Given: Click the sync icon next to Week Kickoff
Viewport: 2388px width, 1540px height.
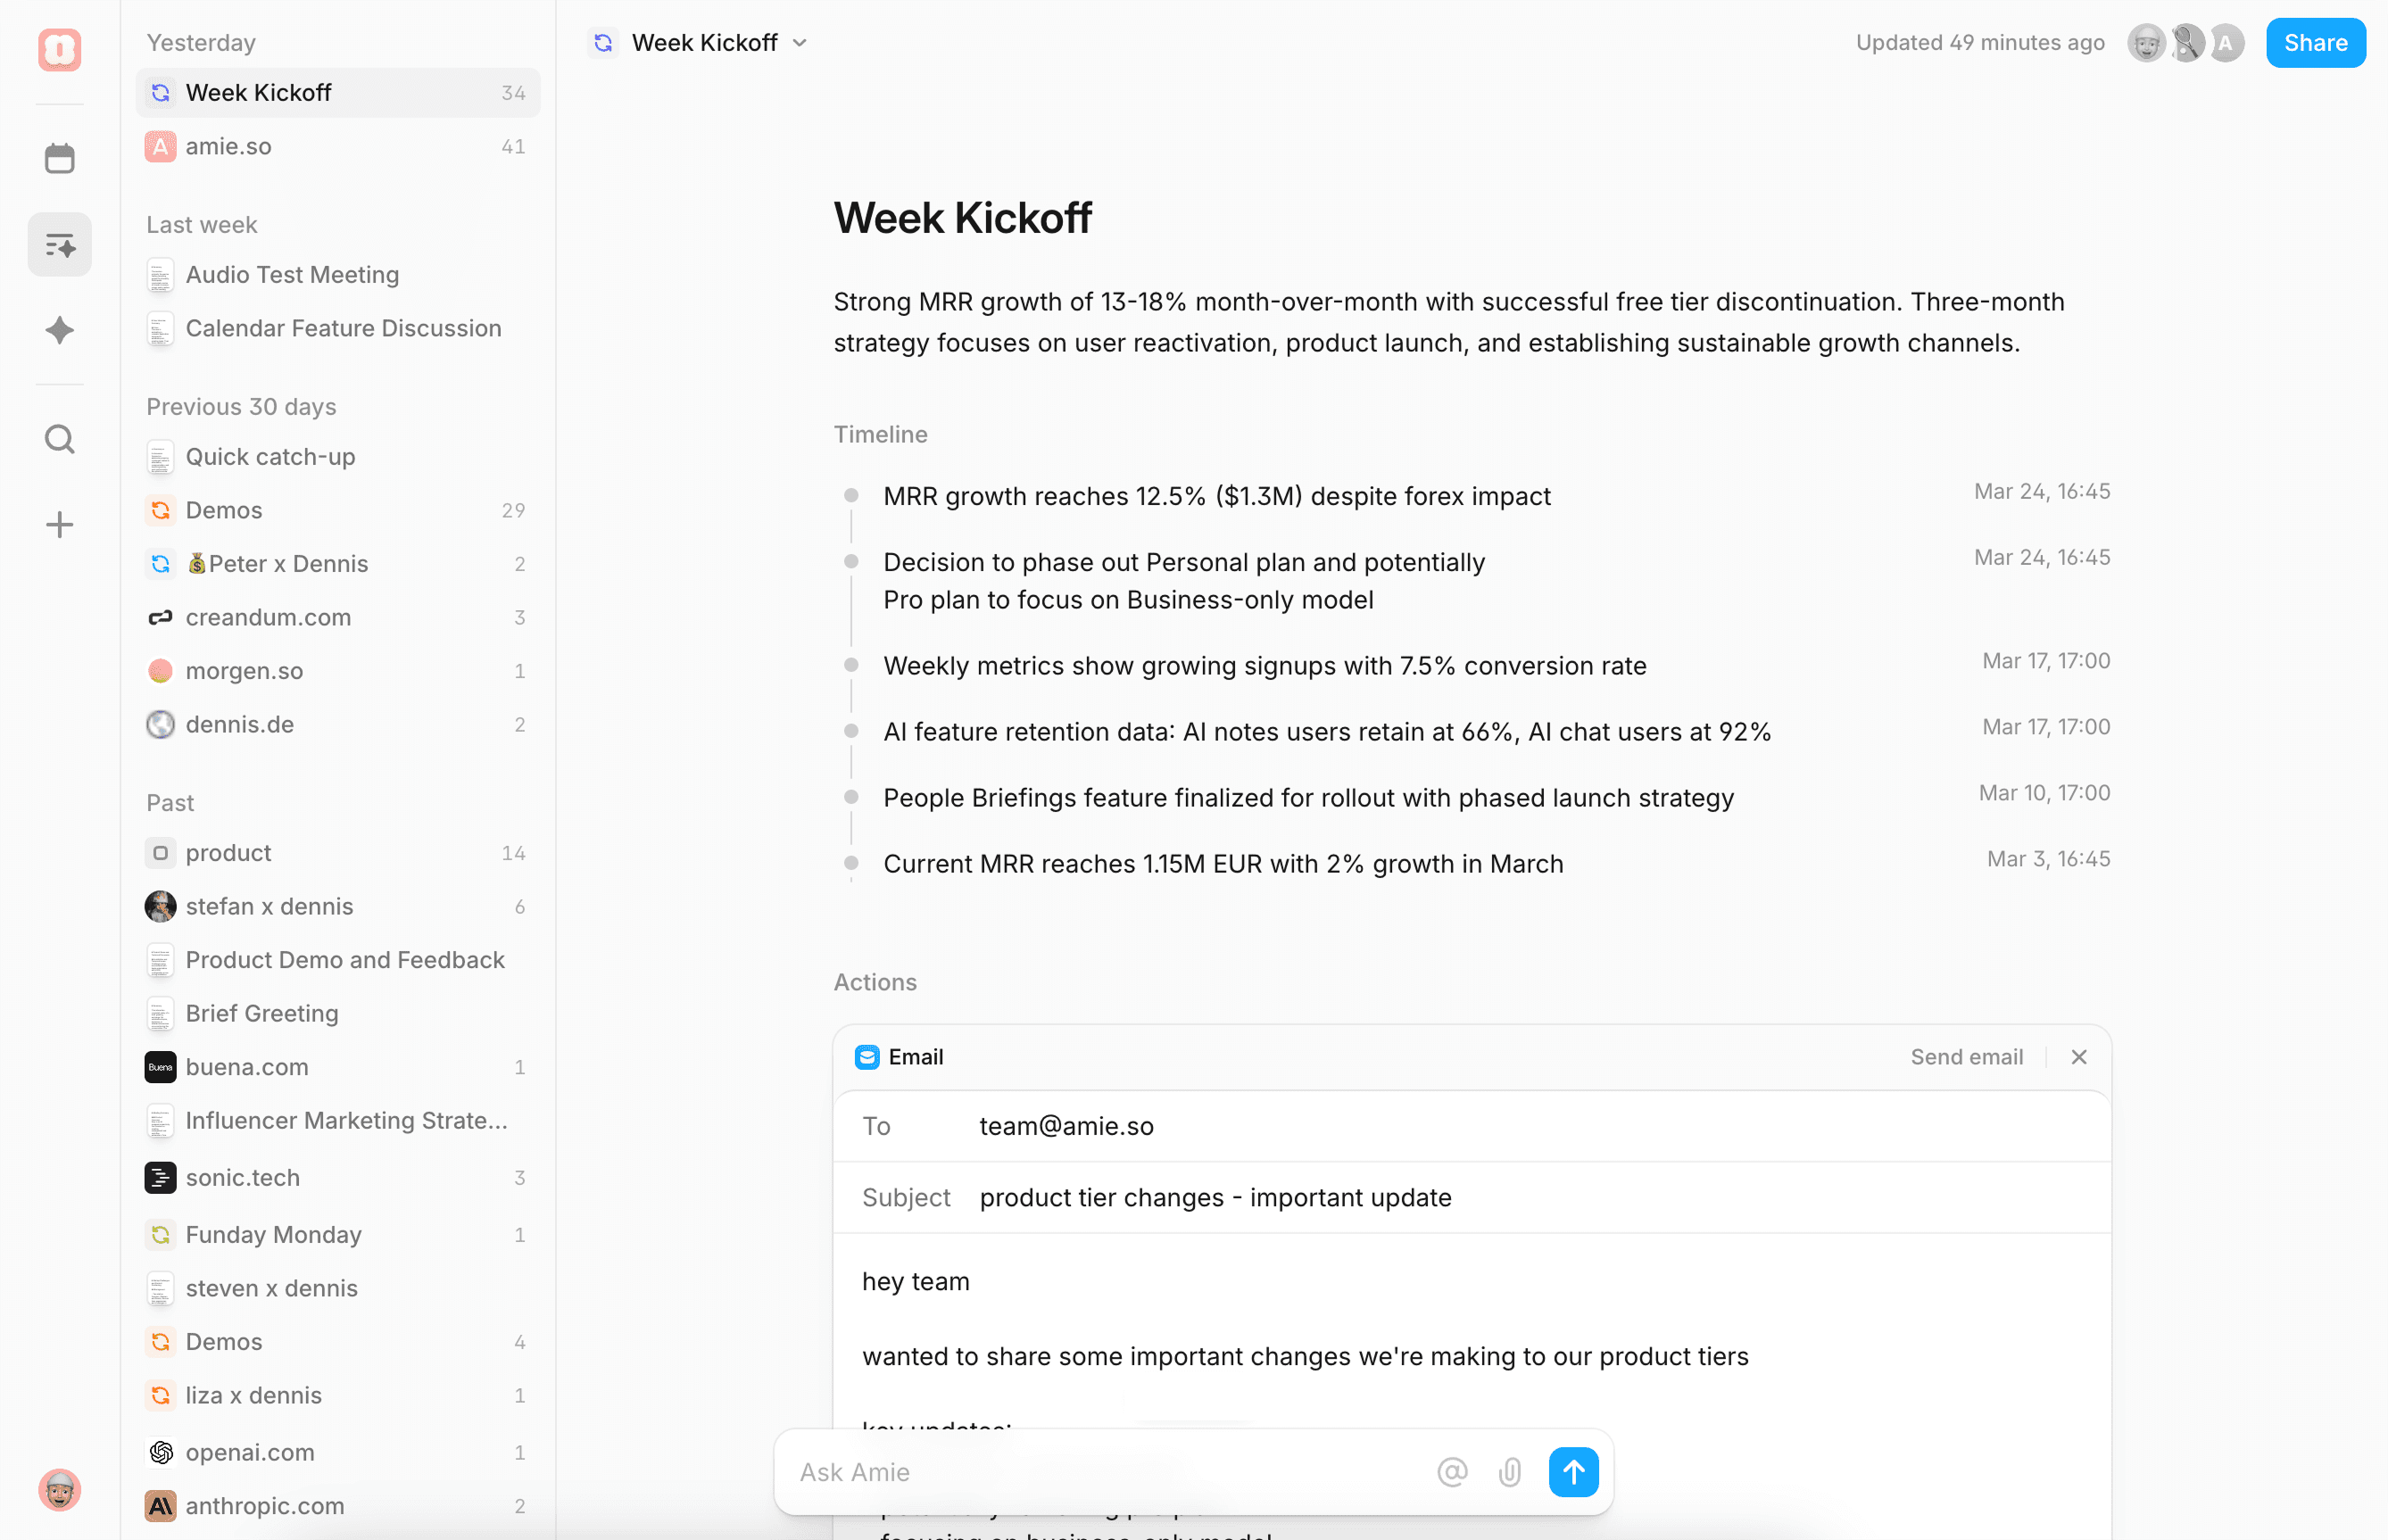Looking at the screenshot, I should coord(603,42).
